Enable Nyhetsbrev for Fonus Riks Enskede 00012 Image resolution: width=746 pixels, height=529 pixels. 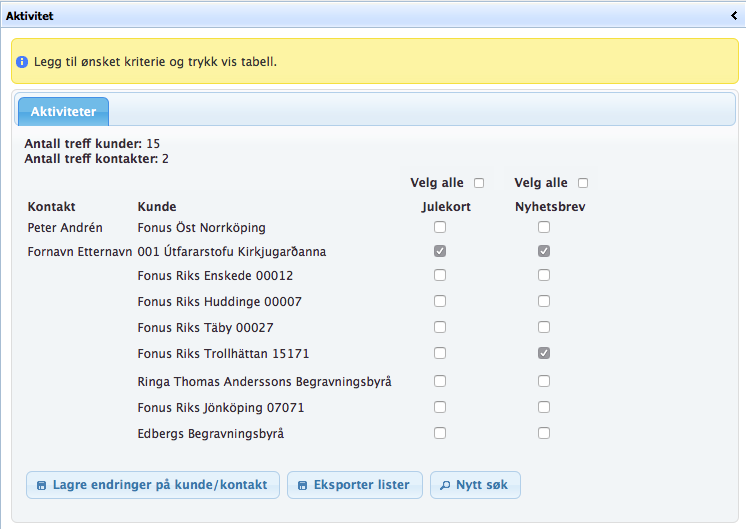click(x=544, y=276)
